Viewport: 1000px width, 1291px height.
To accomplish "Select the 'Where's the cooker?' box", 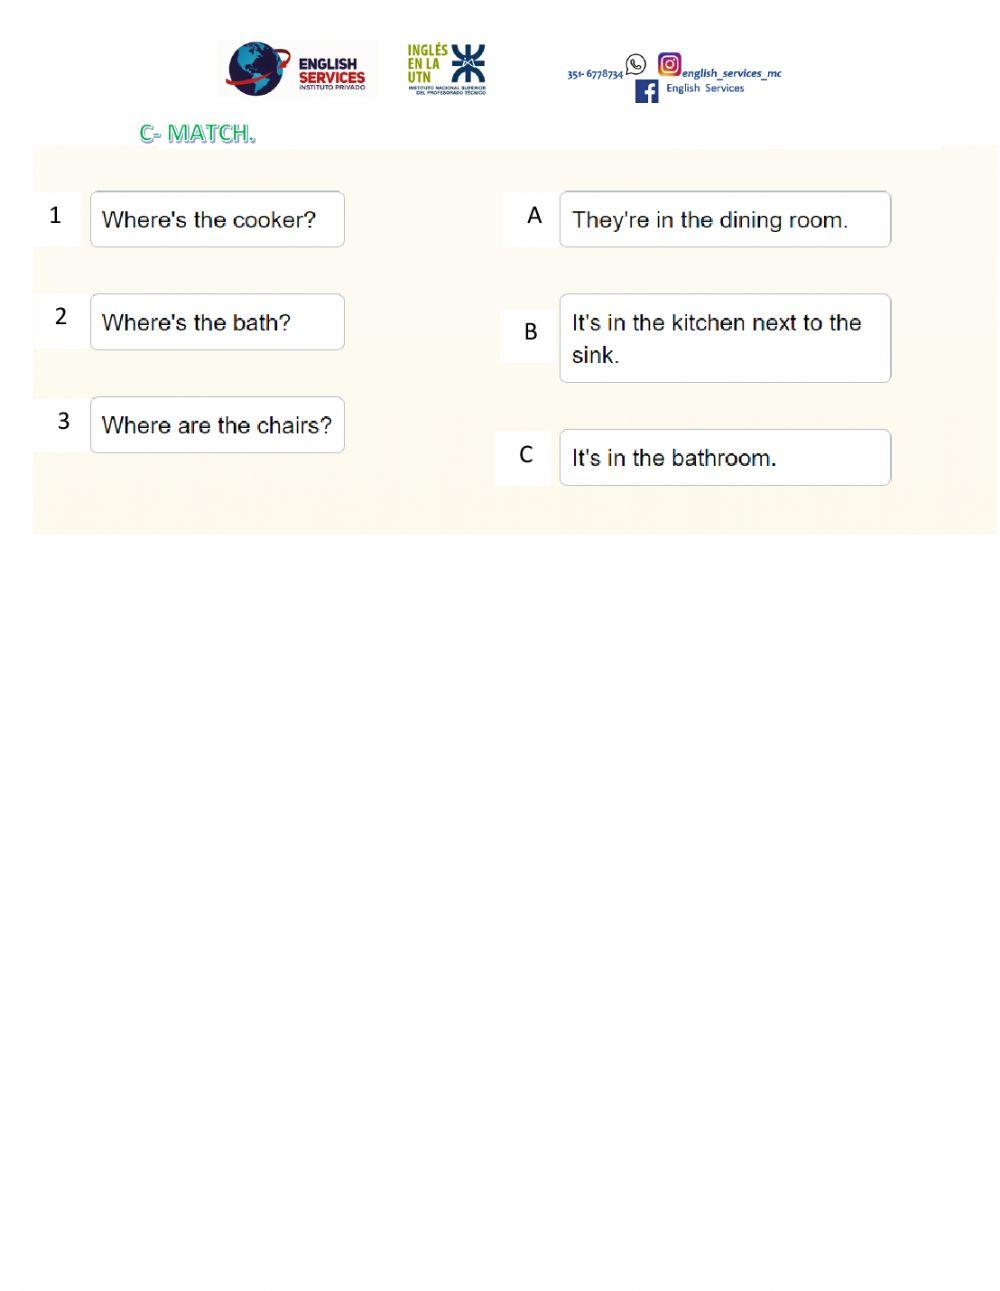I will 217,219.
